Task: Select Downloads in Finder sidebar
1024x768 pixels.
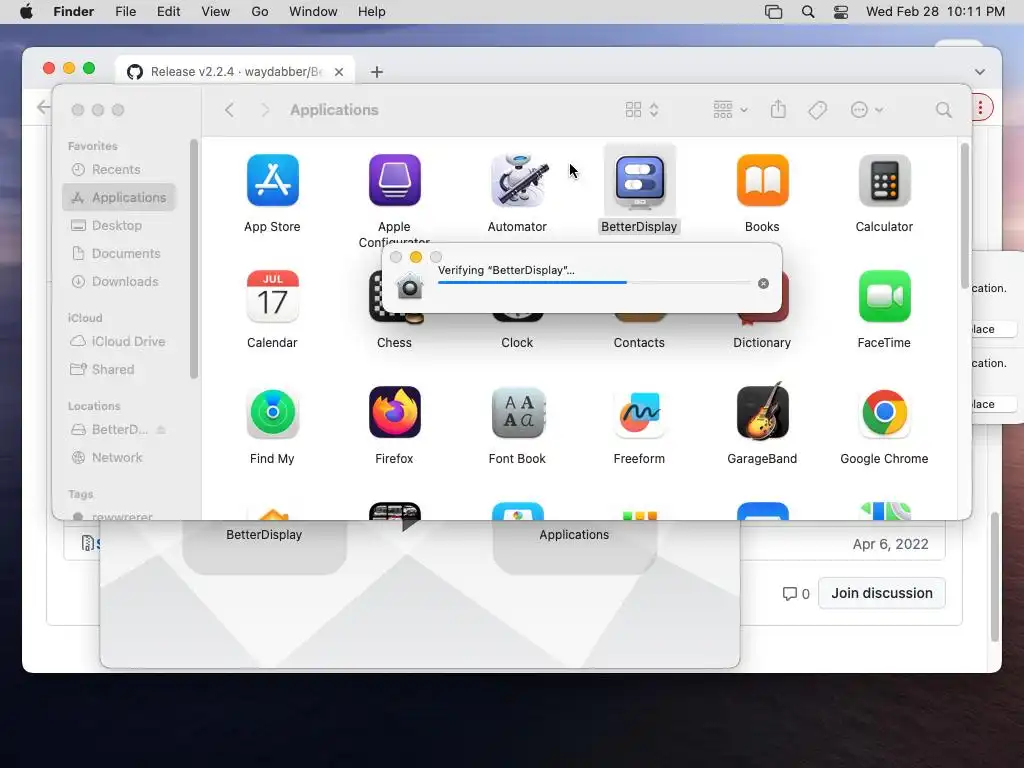Action: [x=119, y=281]
